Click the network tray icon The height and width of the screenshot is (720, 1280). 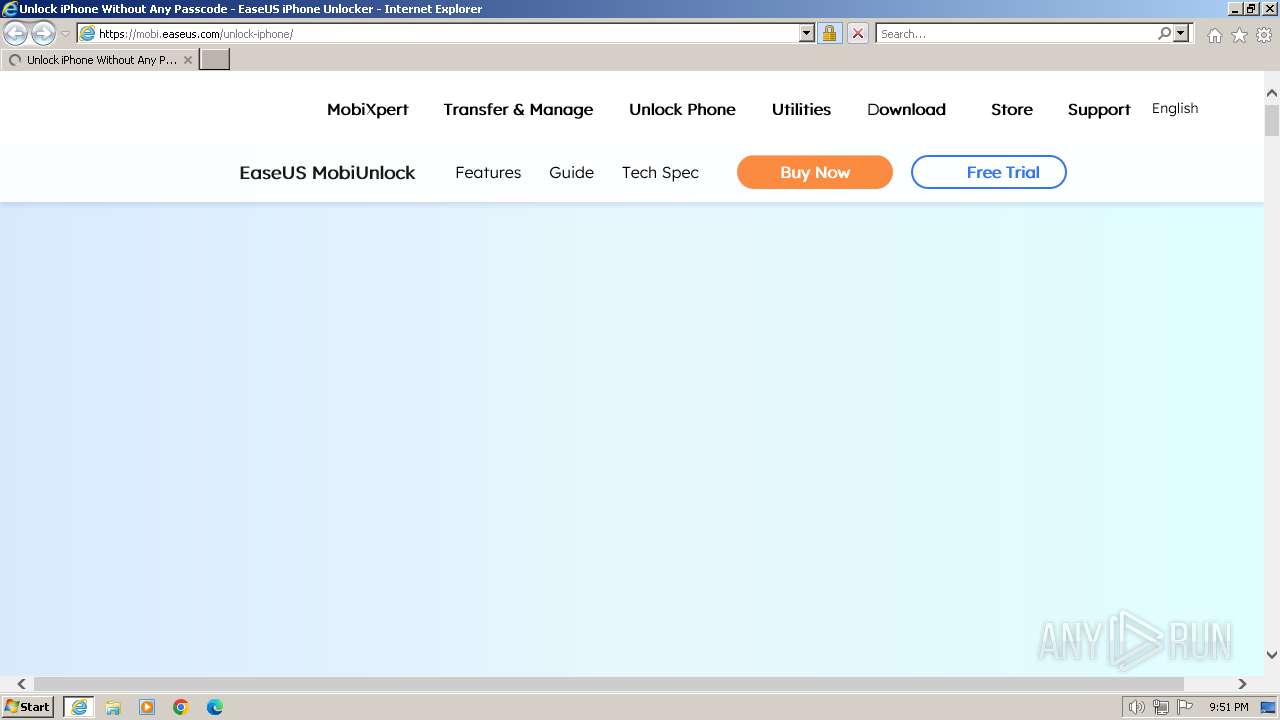click(x=1161, y=707)
